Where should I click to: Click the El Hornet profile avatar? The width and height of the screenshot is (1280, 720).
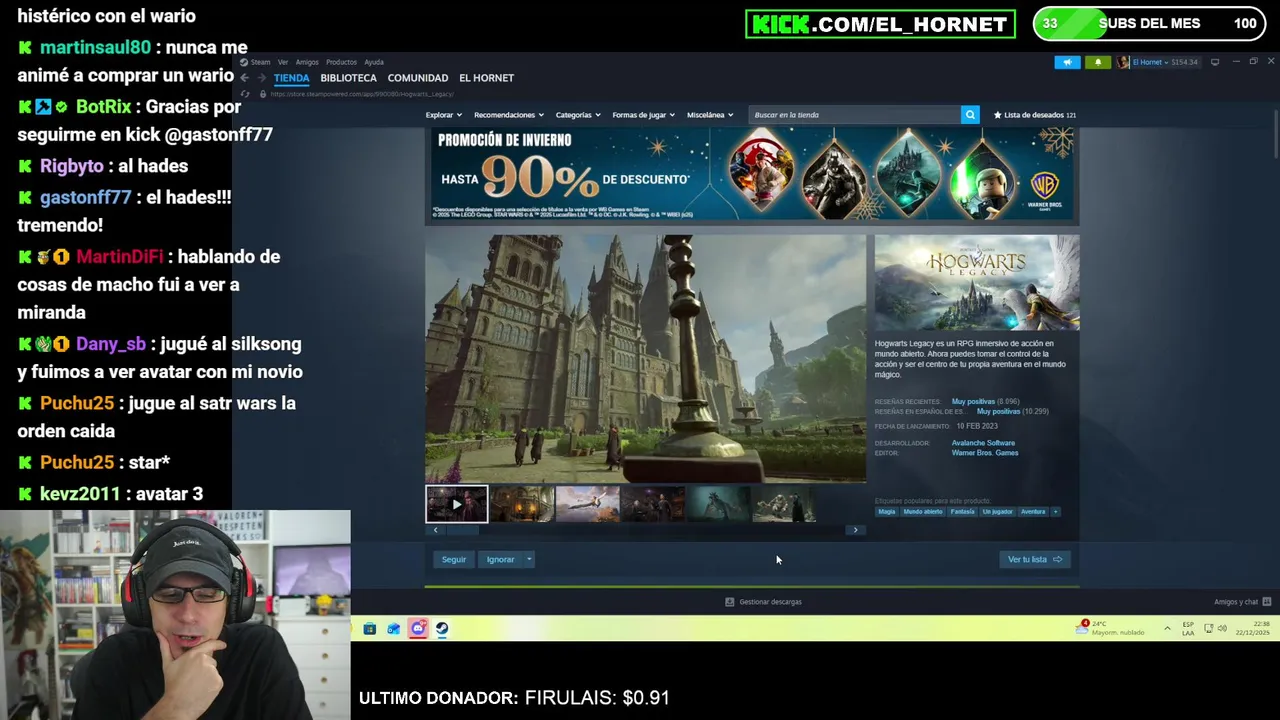tap(1124, 62)
